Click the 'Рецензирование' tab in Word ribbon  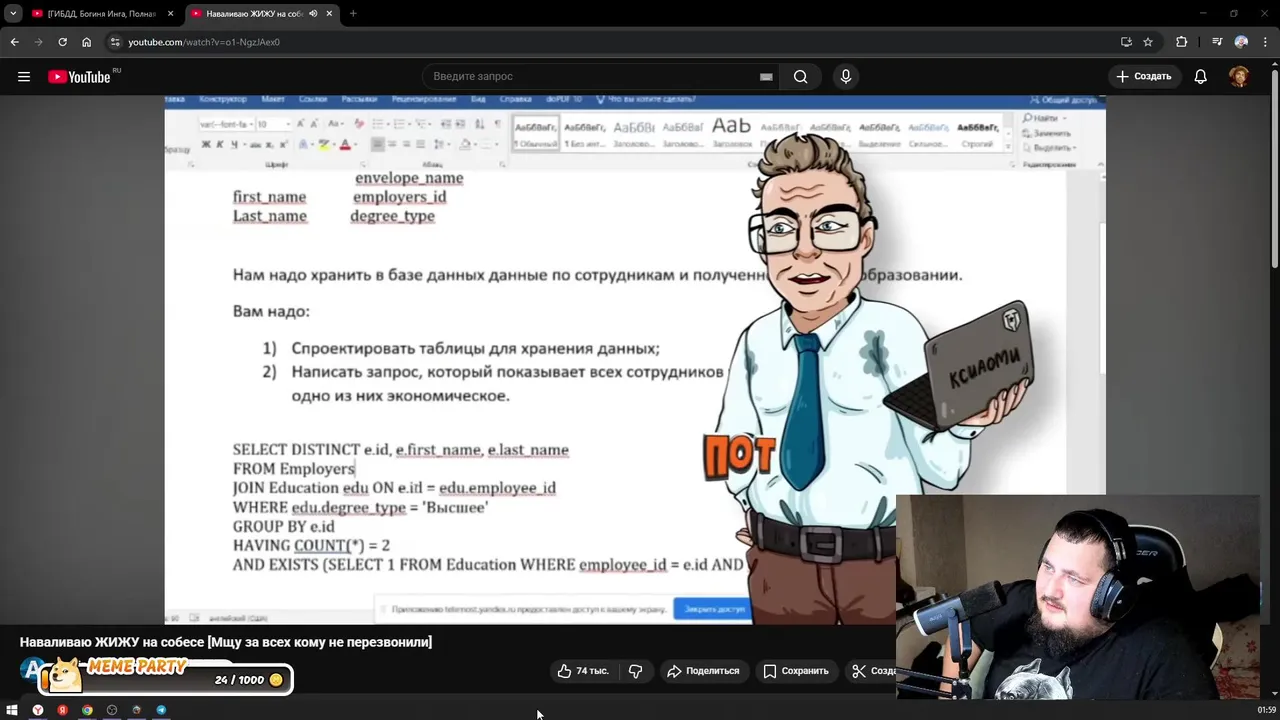(x=424, y=99)
